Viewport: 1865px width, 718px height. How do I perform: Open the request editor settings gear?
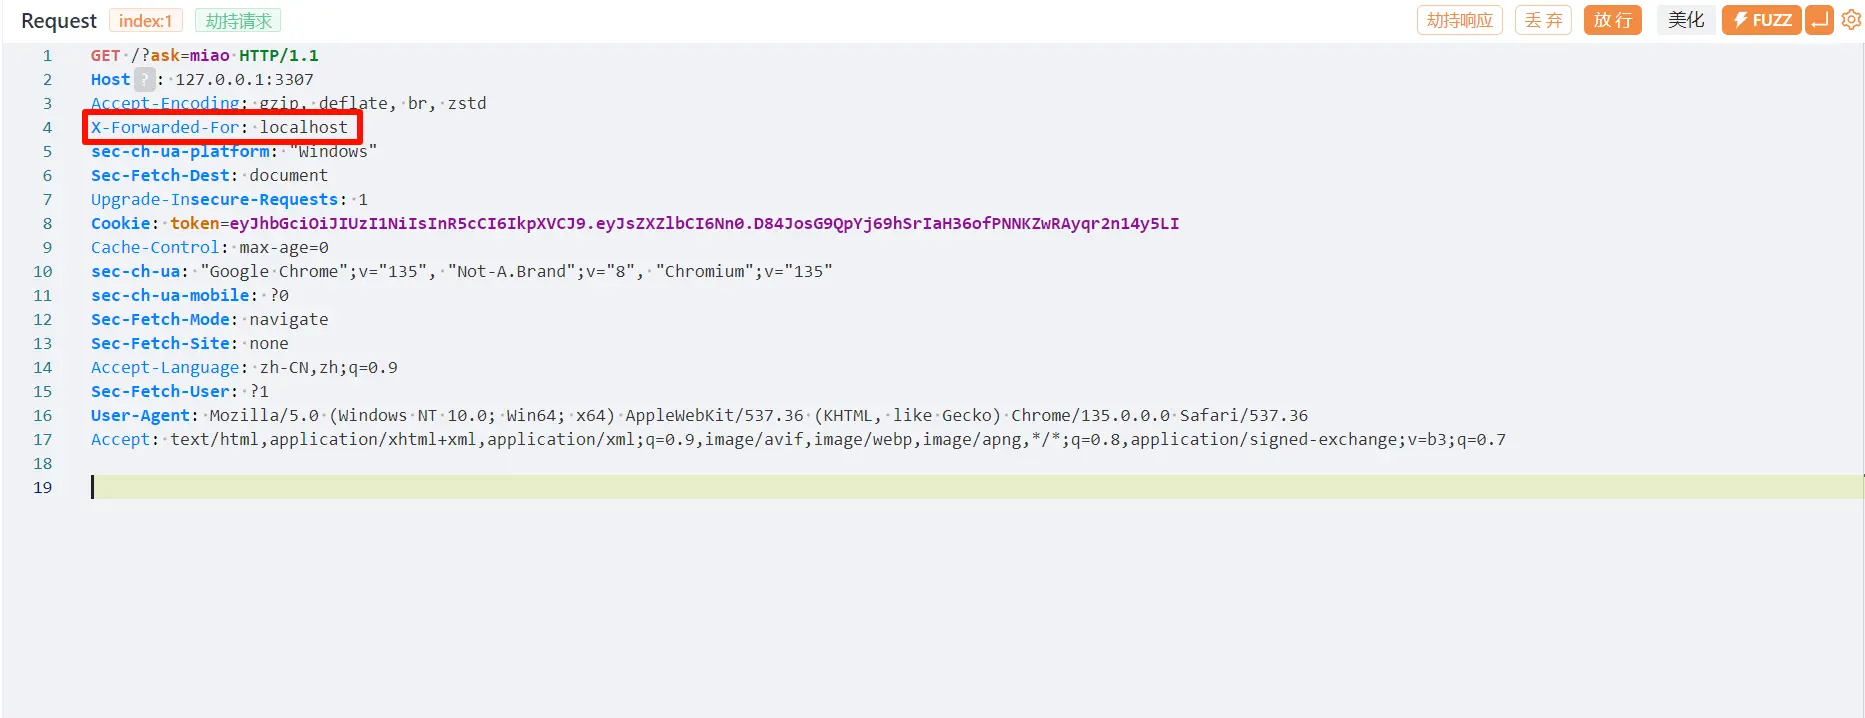click(x=1851, y=20)
